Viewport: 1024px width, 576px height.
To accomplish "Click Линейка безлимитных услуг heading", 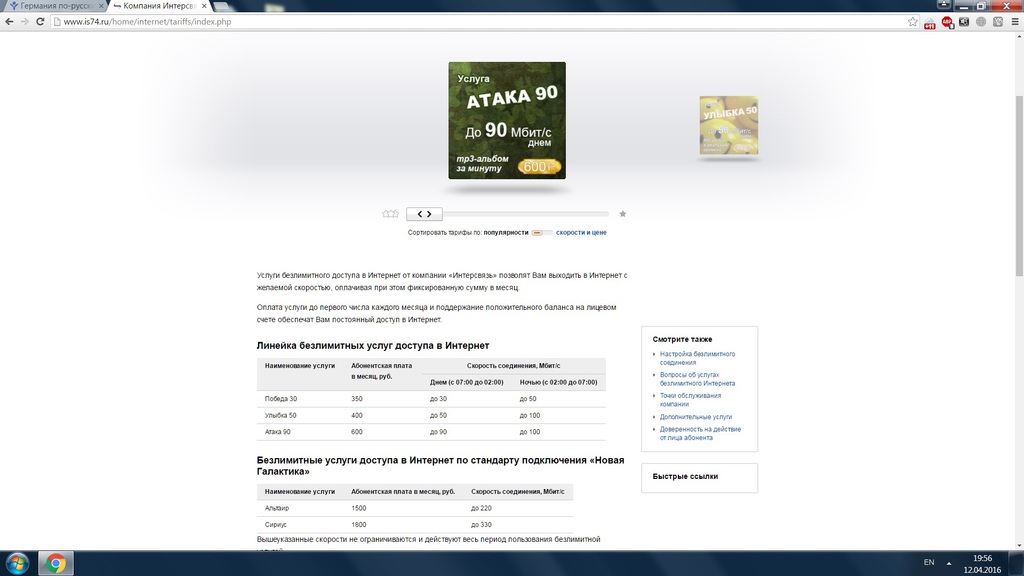I will coord(373,345).
